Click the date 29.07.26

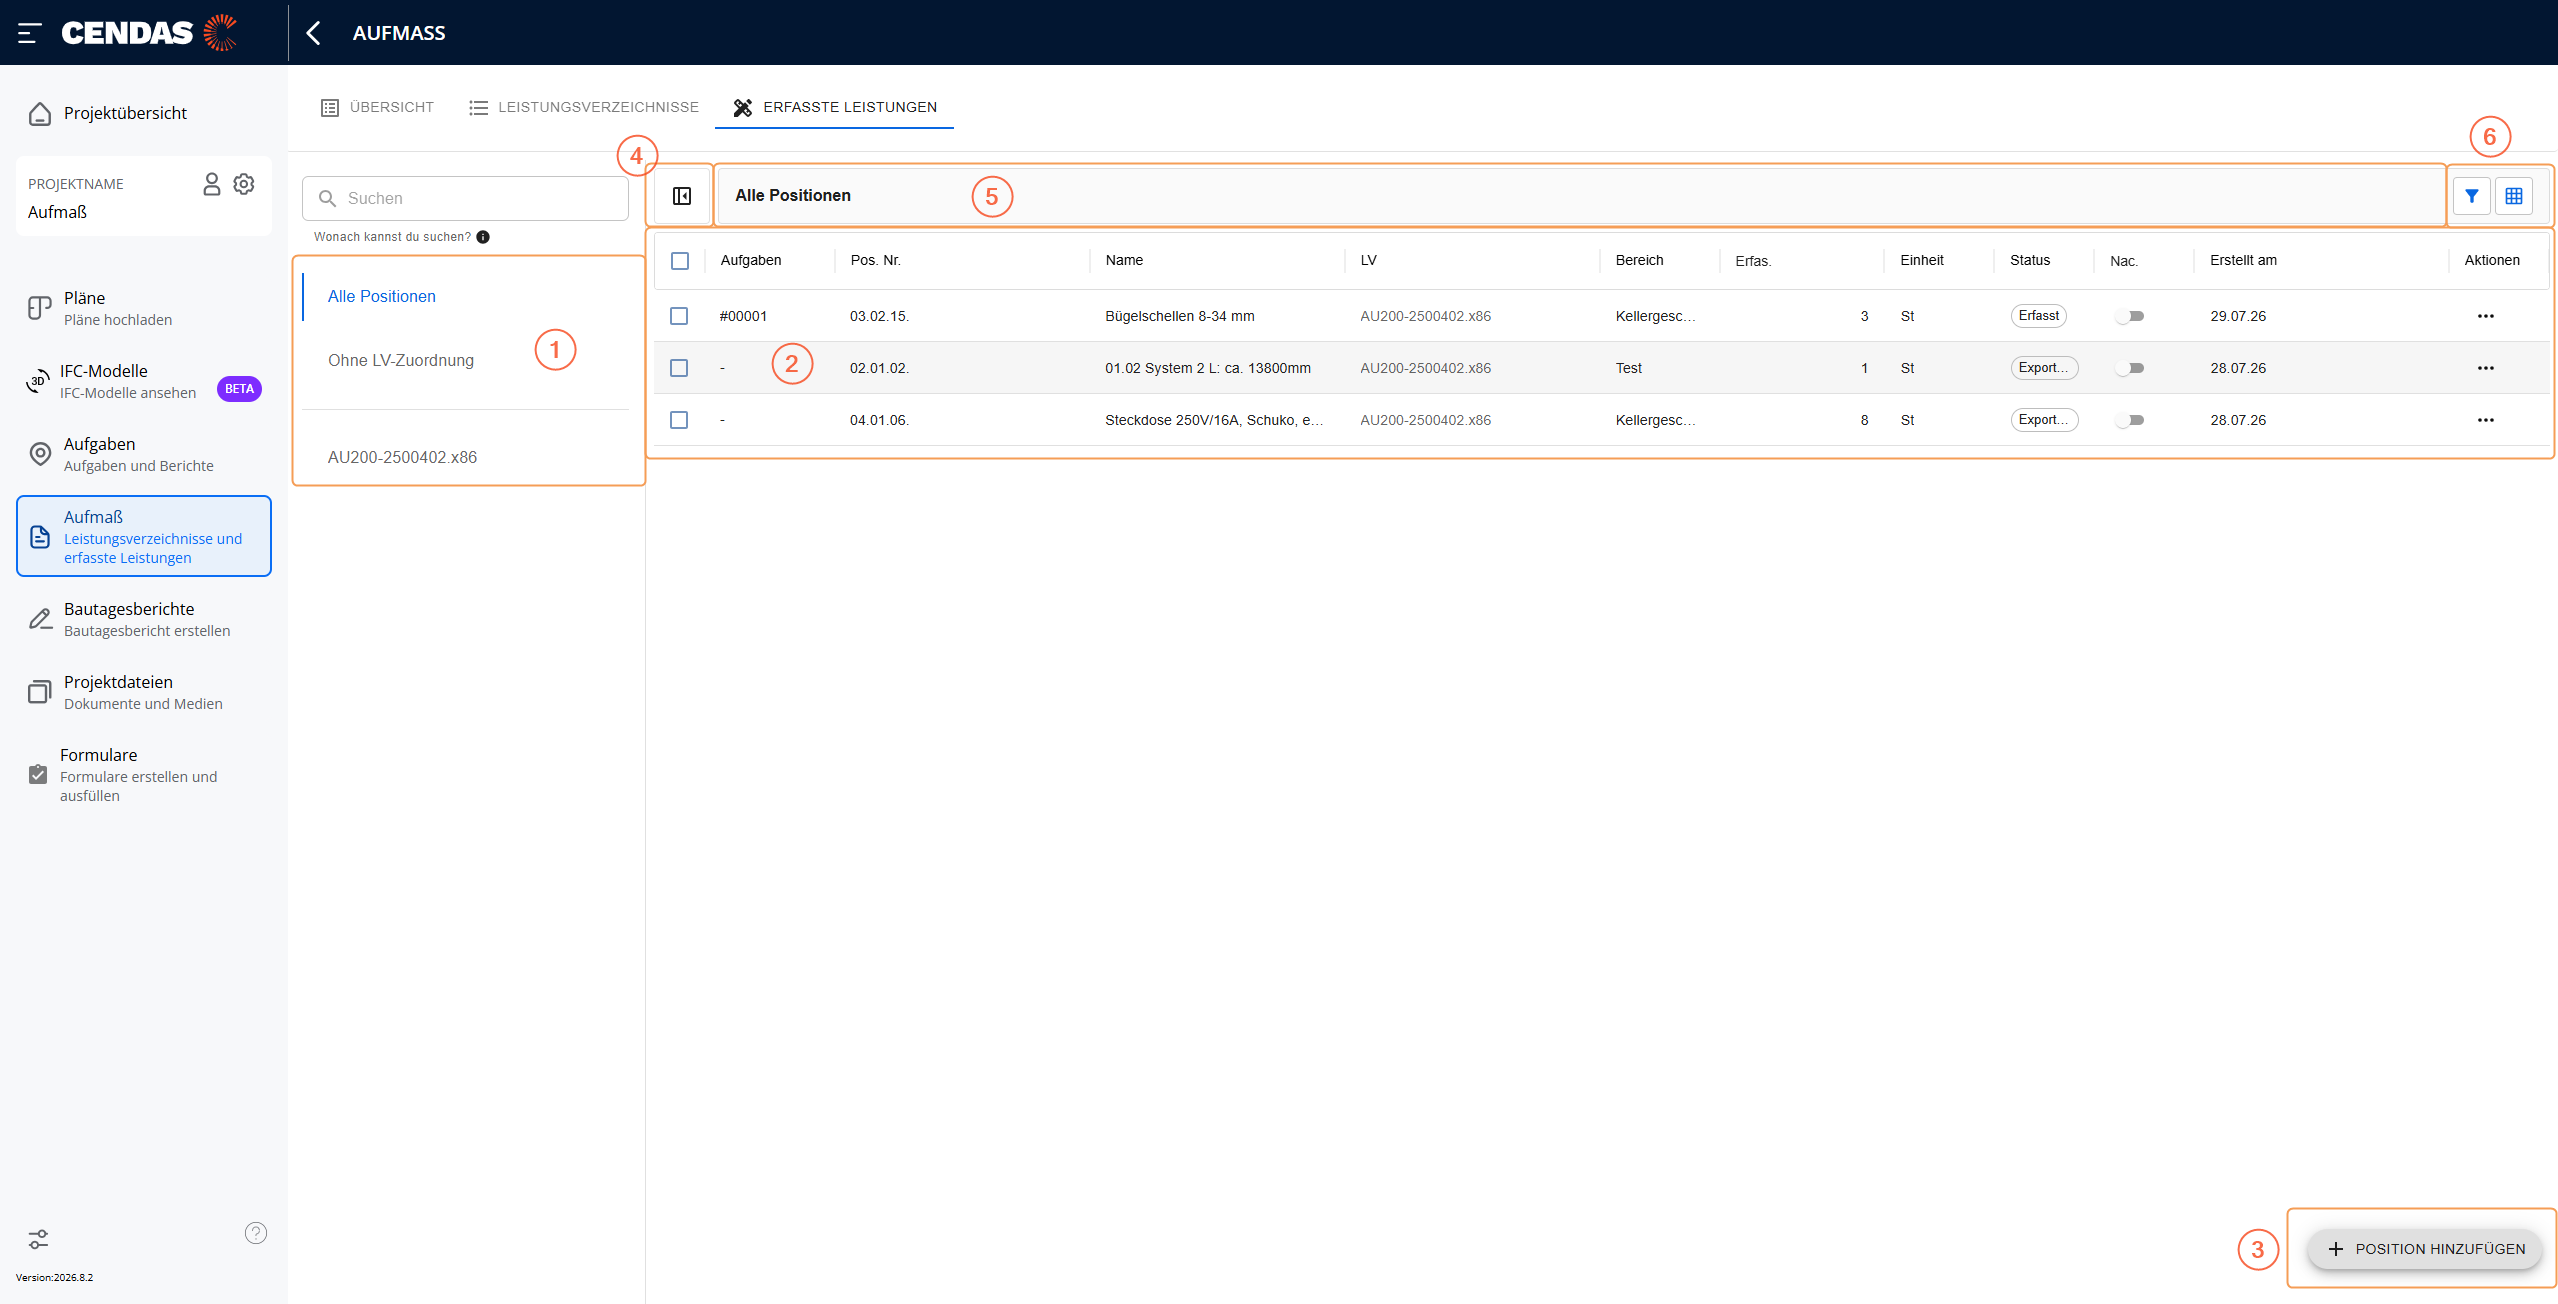tap(2238, 316)
